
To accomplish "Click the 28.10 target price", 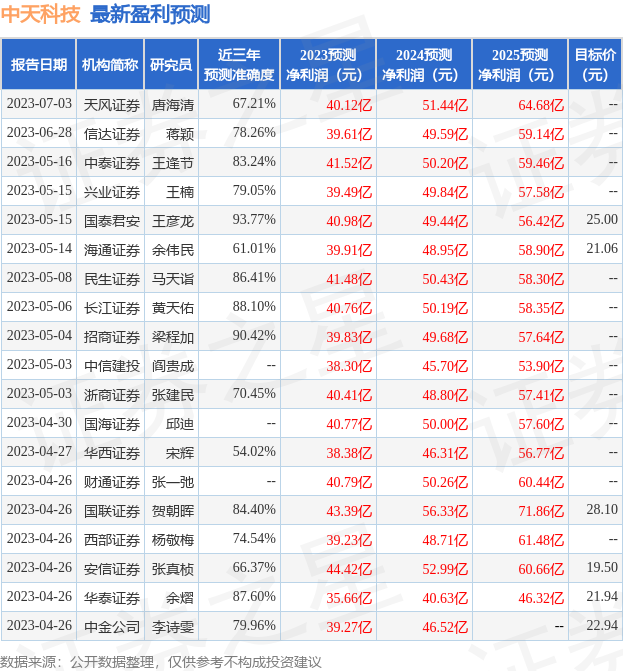I will tap(602, 510).
